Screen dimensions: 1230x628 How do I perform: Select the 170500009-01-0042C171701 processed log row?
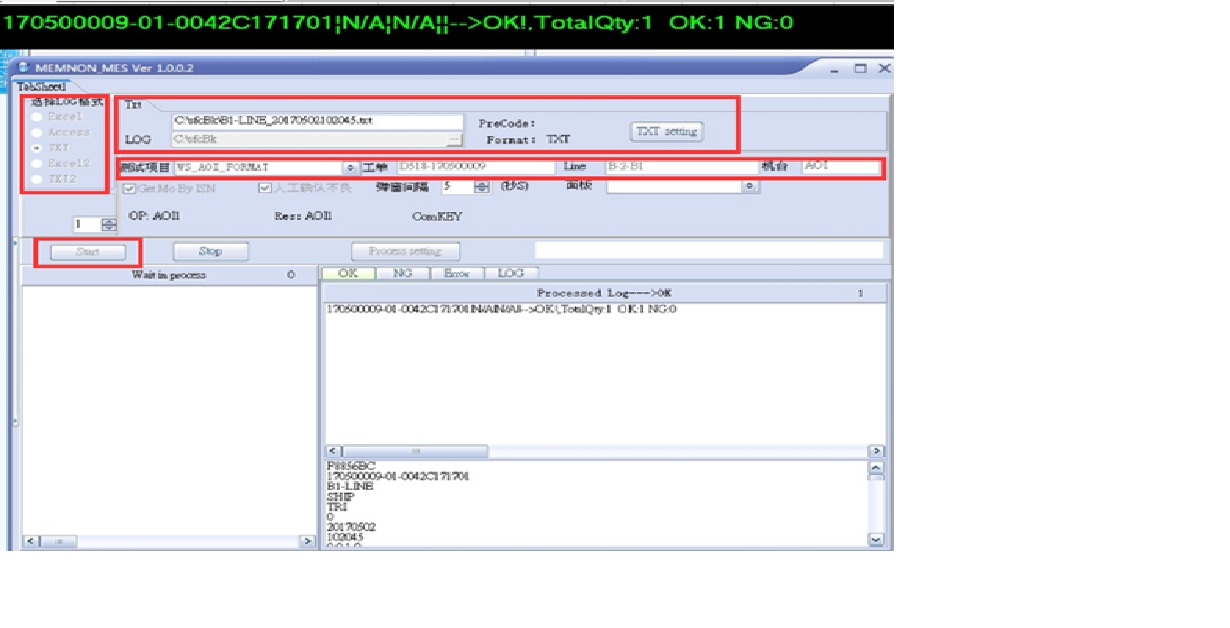coord(503,309)
